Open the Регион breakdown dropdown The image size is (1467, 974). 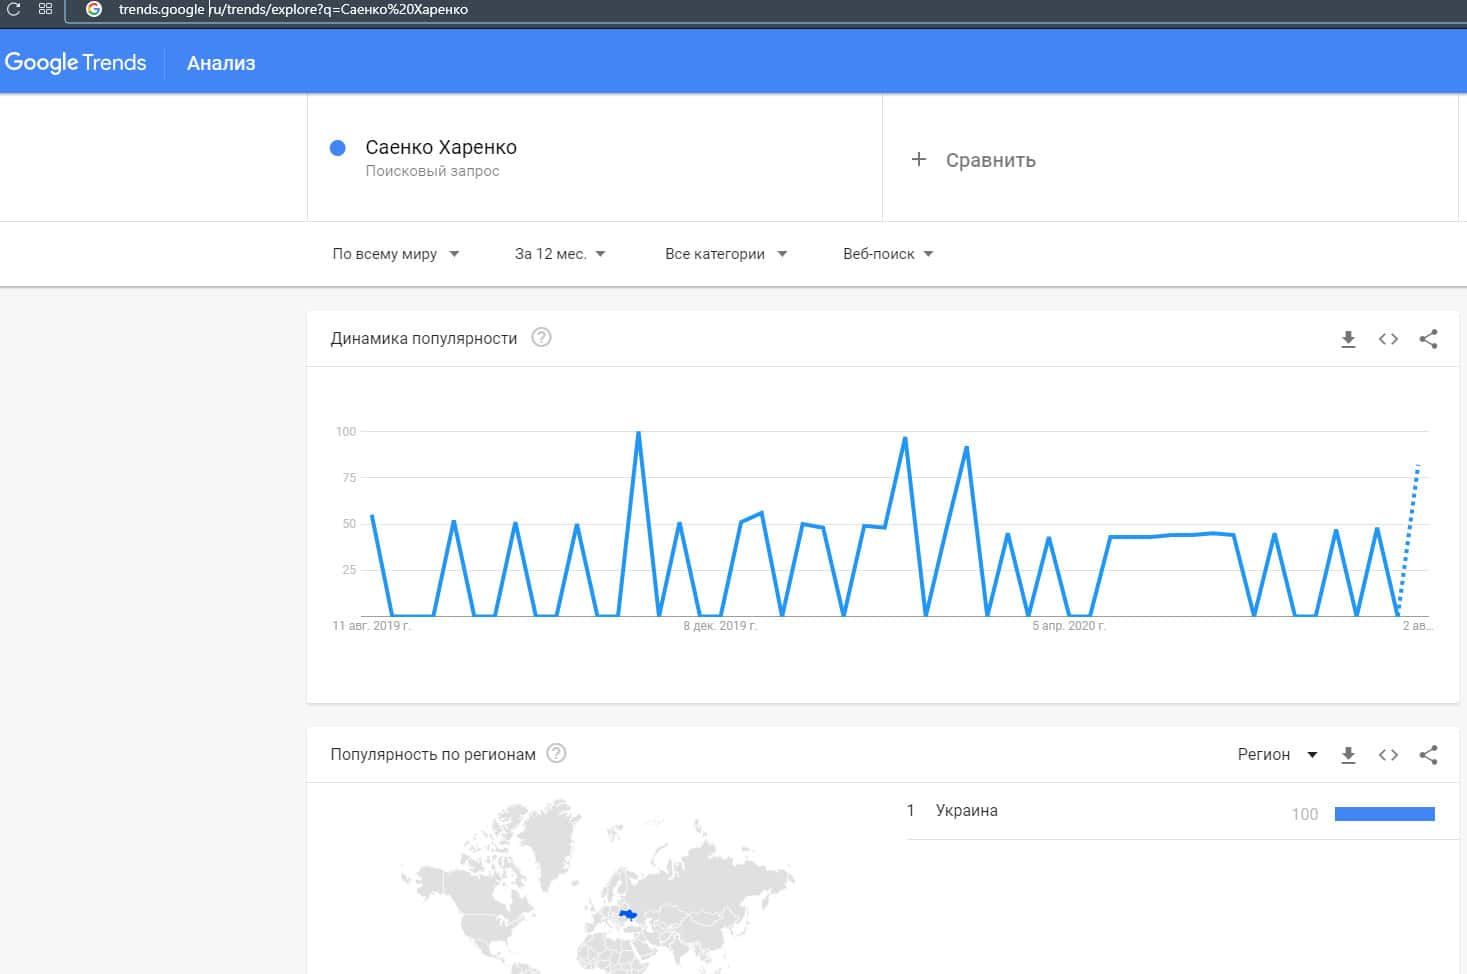1277,755
